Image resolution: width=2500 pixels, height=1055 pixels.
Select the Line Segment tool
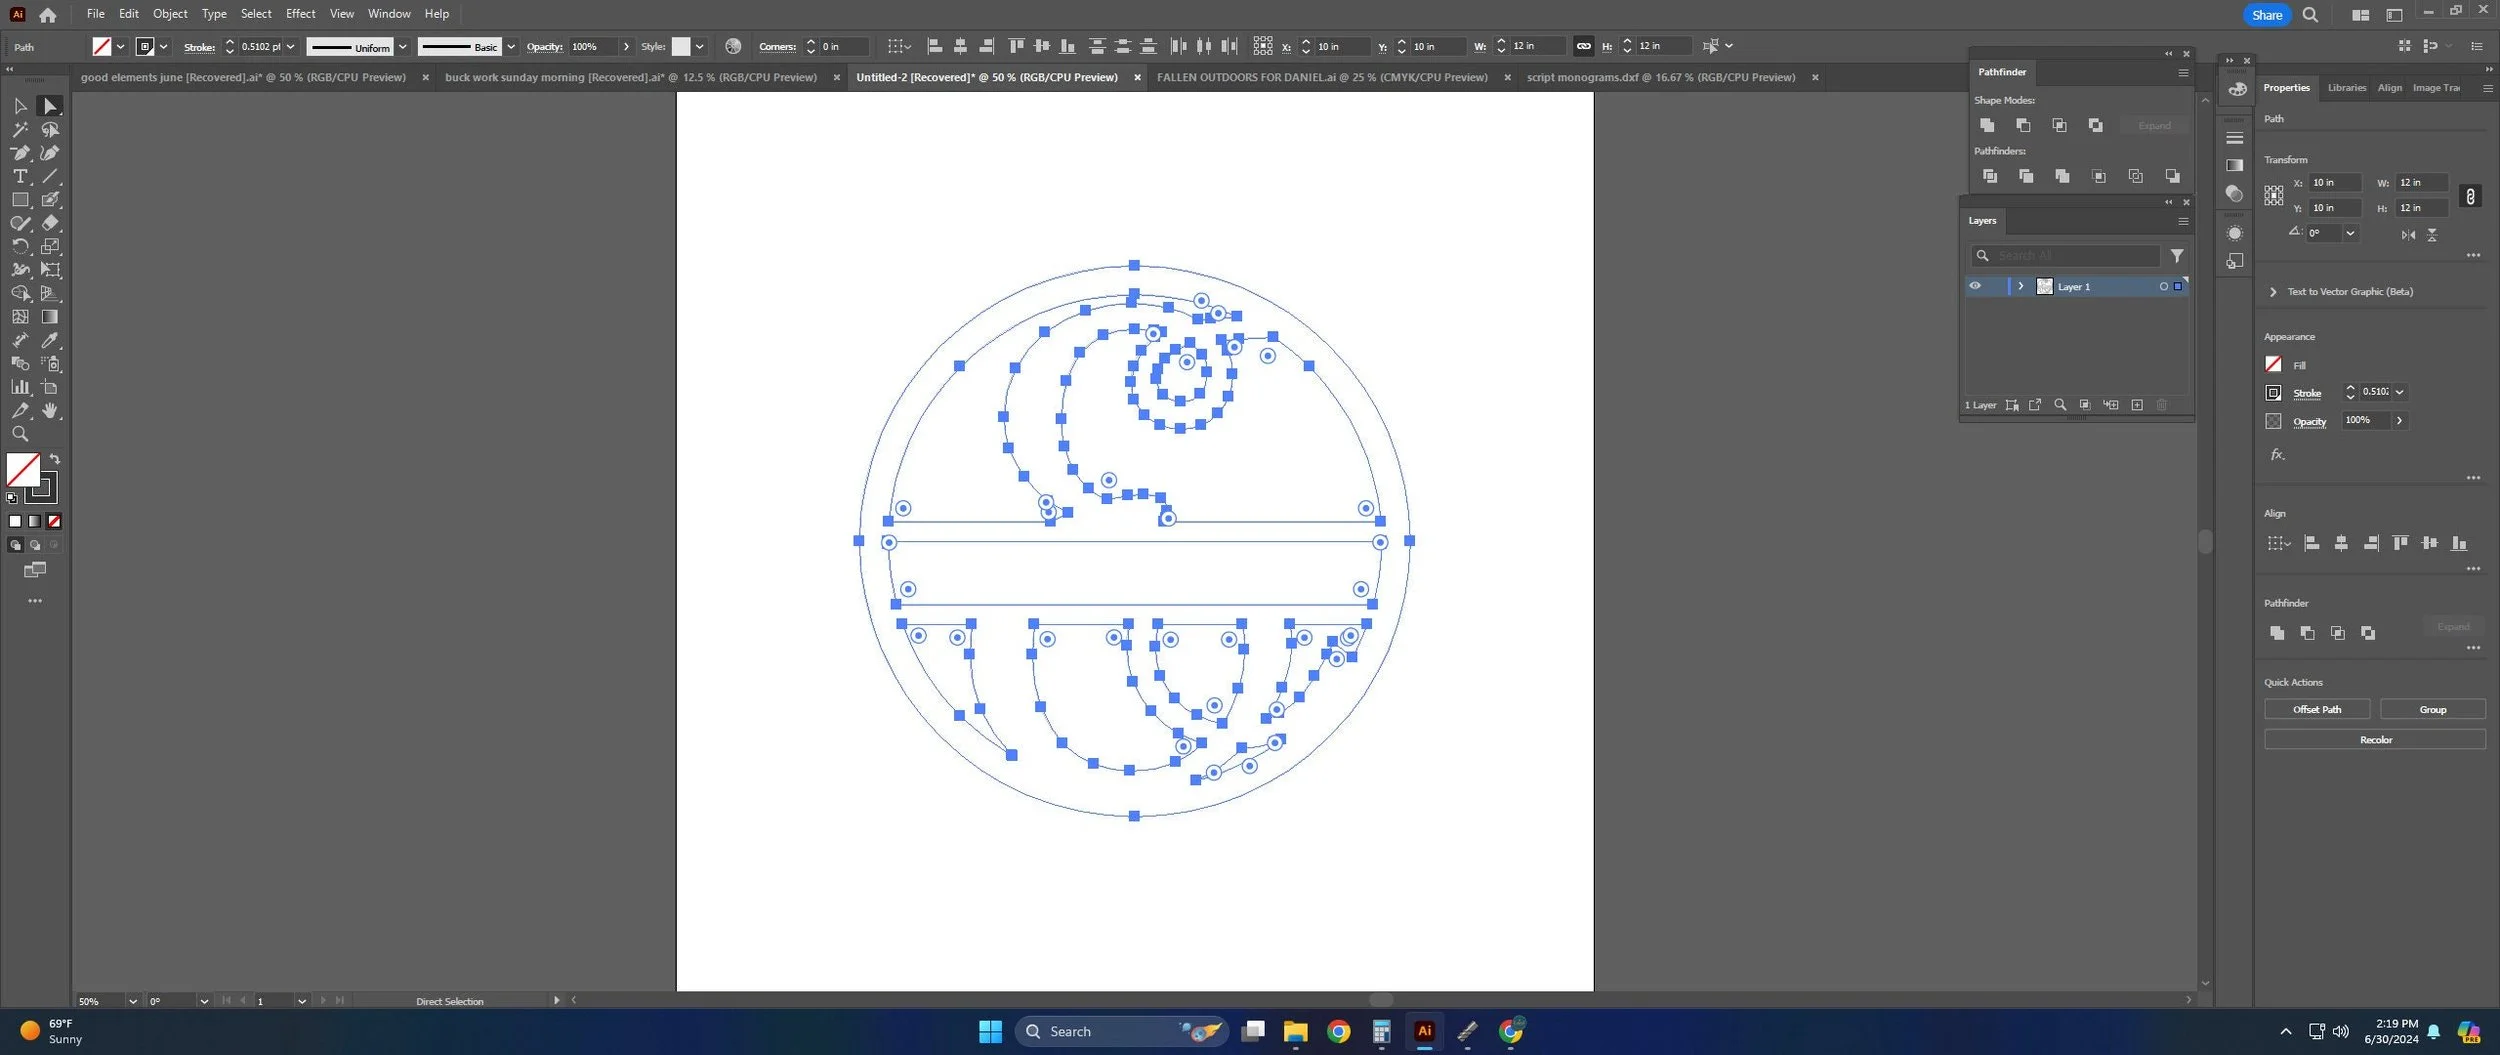point(50,176)
